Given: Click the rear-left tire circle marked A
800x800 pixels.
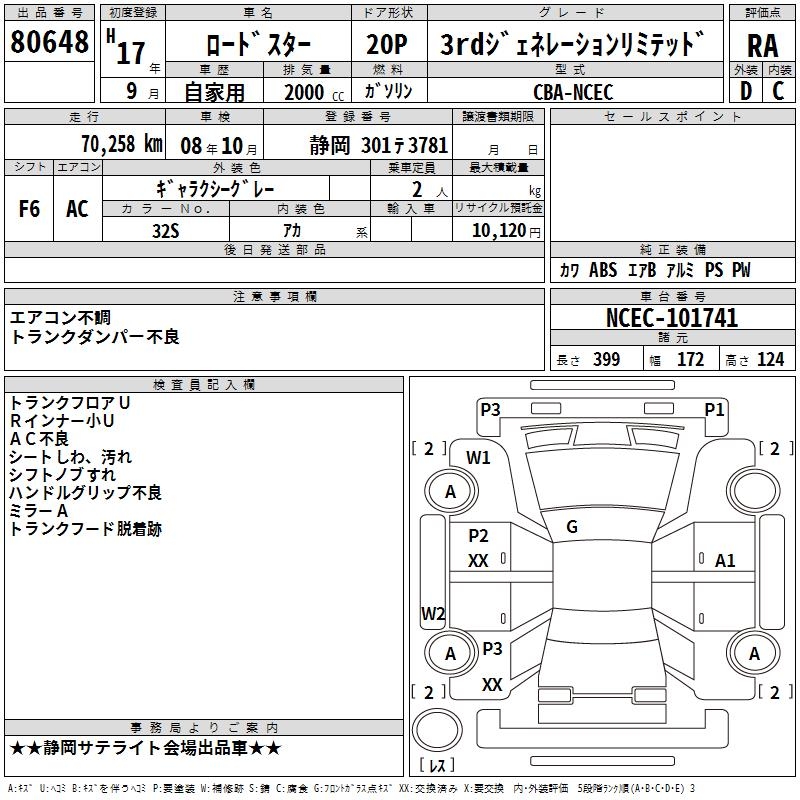Looking at the screenshot, I should [450, 654].
